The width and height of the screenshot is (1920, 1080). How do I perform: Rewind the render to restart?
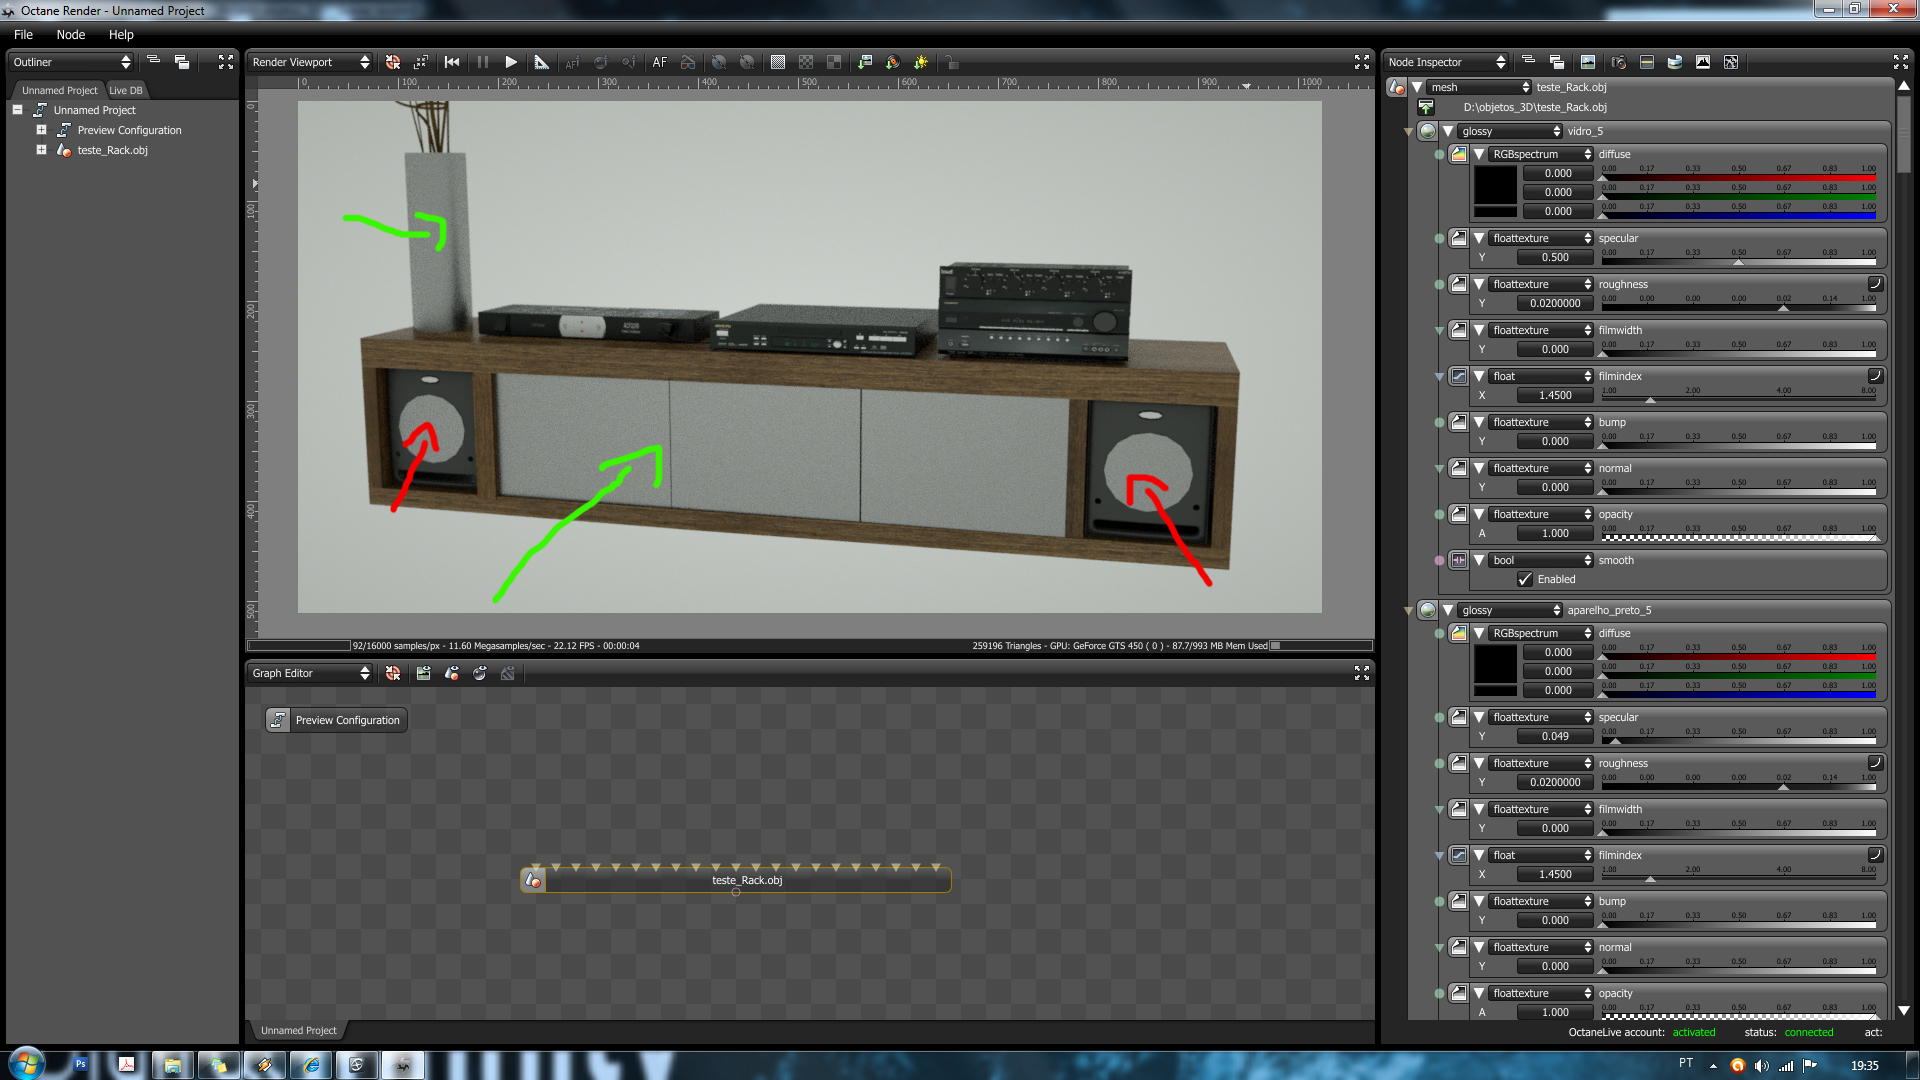tap(452, 62)
